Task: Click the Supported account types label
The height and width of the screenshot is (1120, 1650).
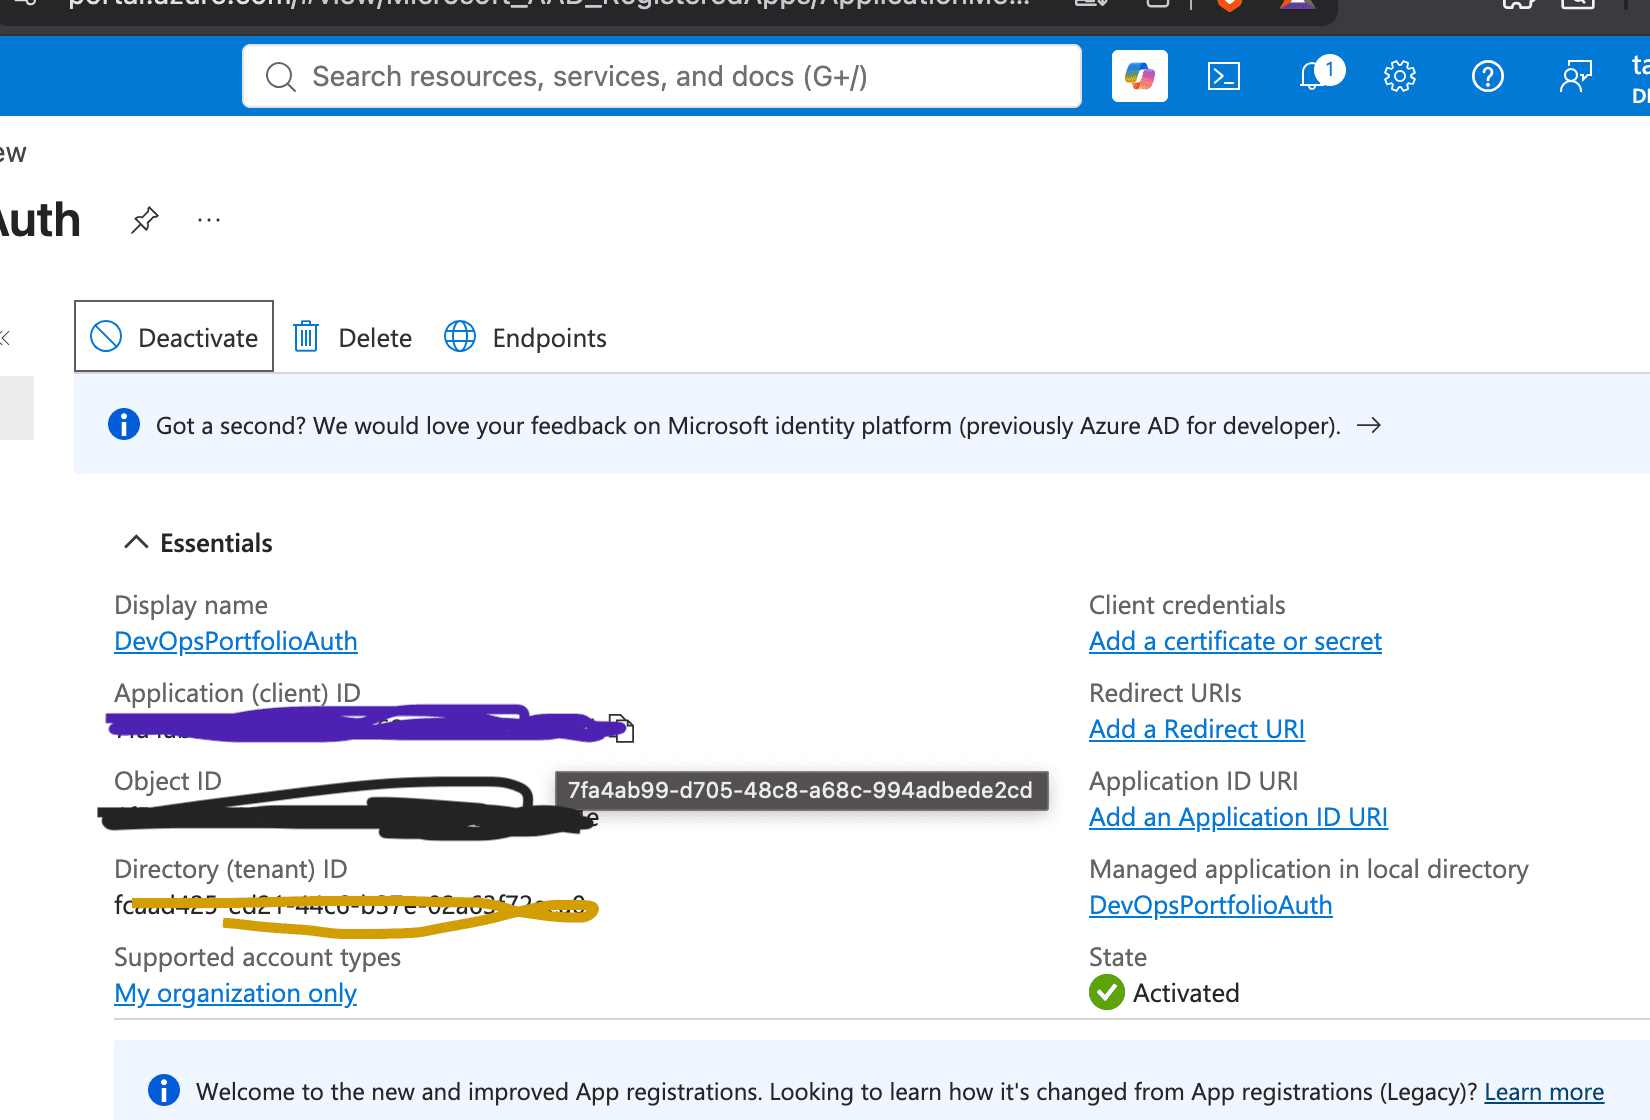Action: tap(257, 957)
